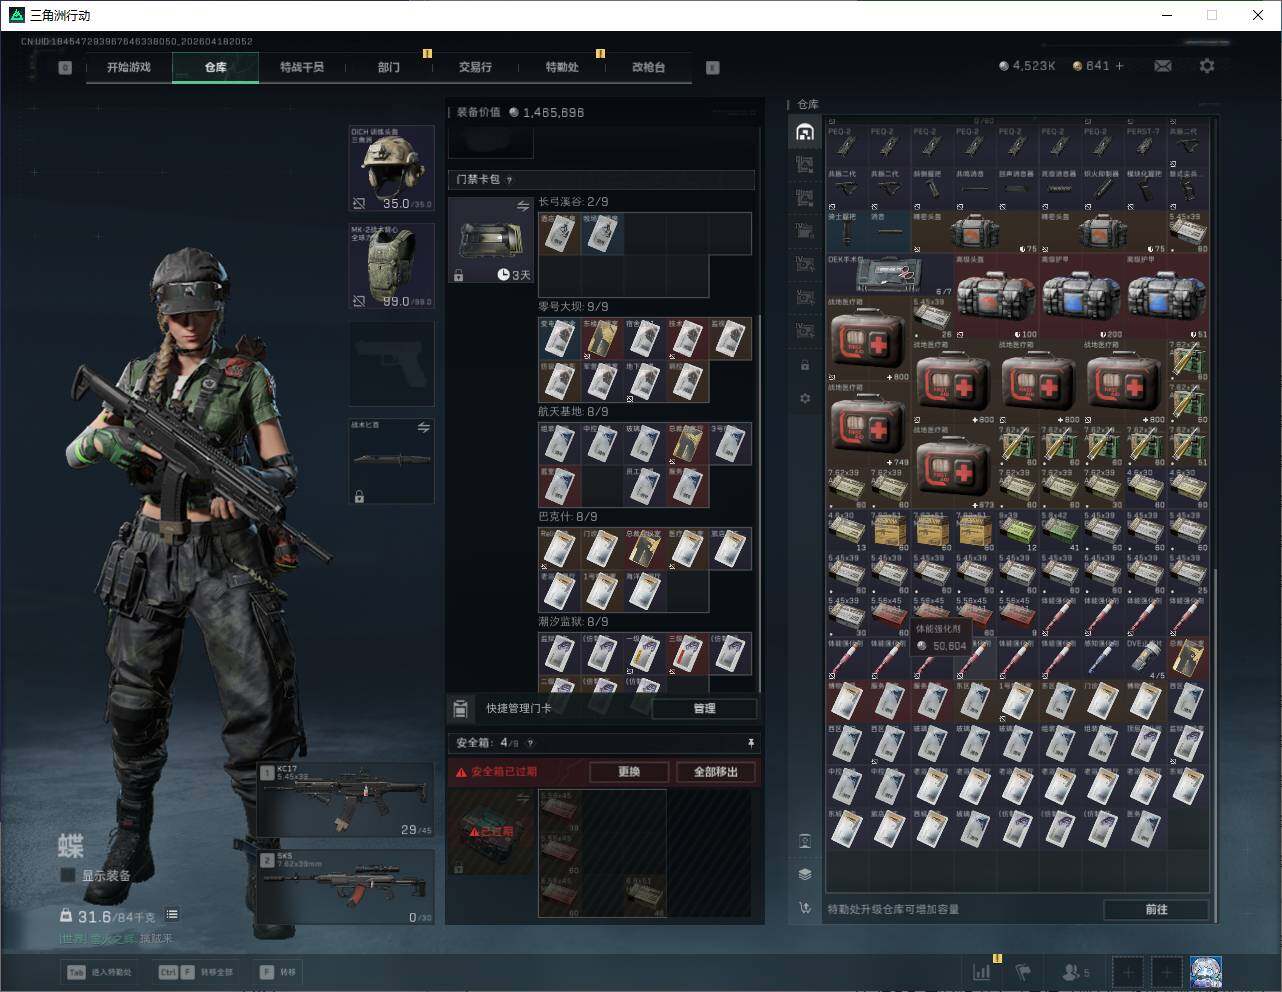This screenshot has height=992, width=1282.
Task: Toggle the 显示装备 checkbox
Action: (x=68, y=875)
